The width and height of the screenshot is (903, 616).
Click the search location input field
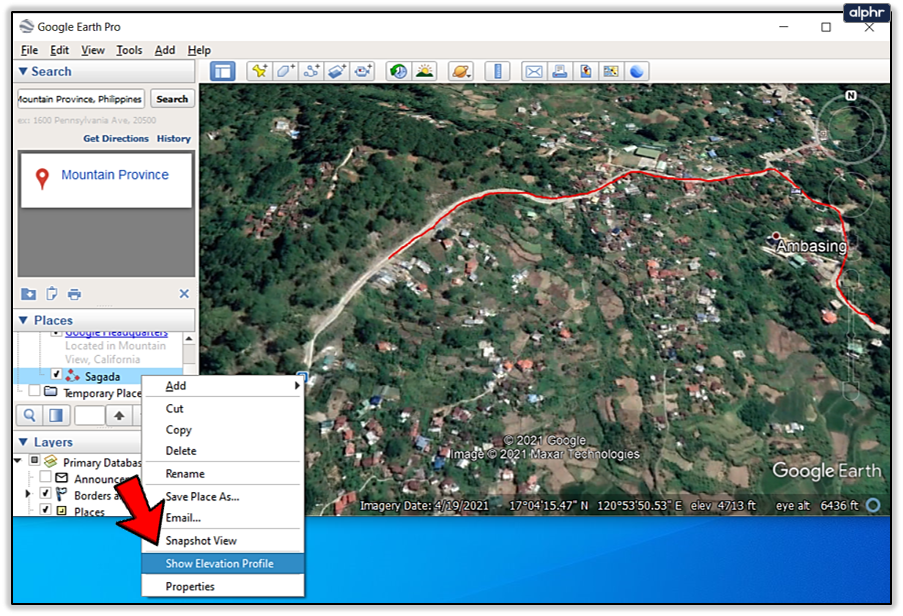[x=81, y=99]
